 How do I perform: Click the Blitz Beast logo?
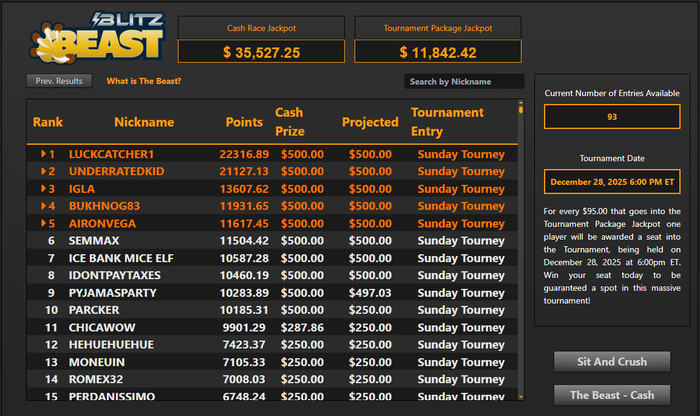pos(97,38)
